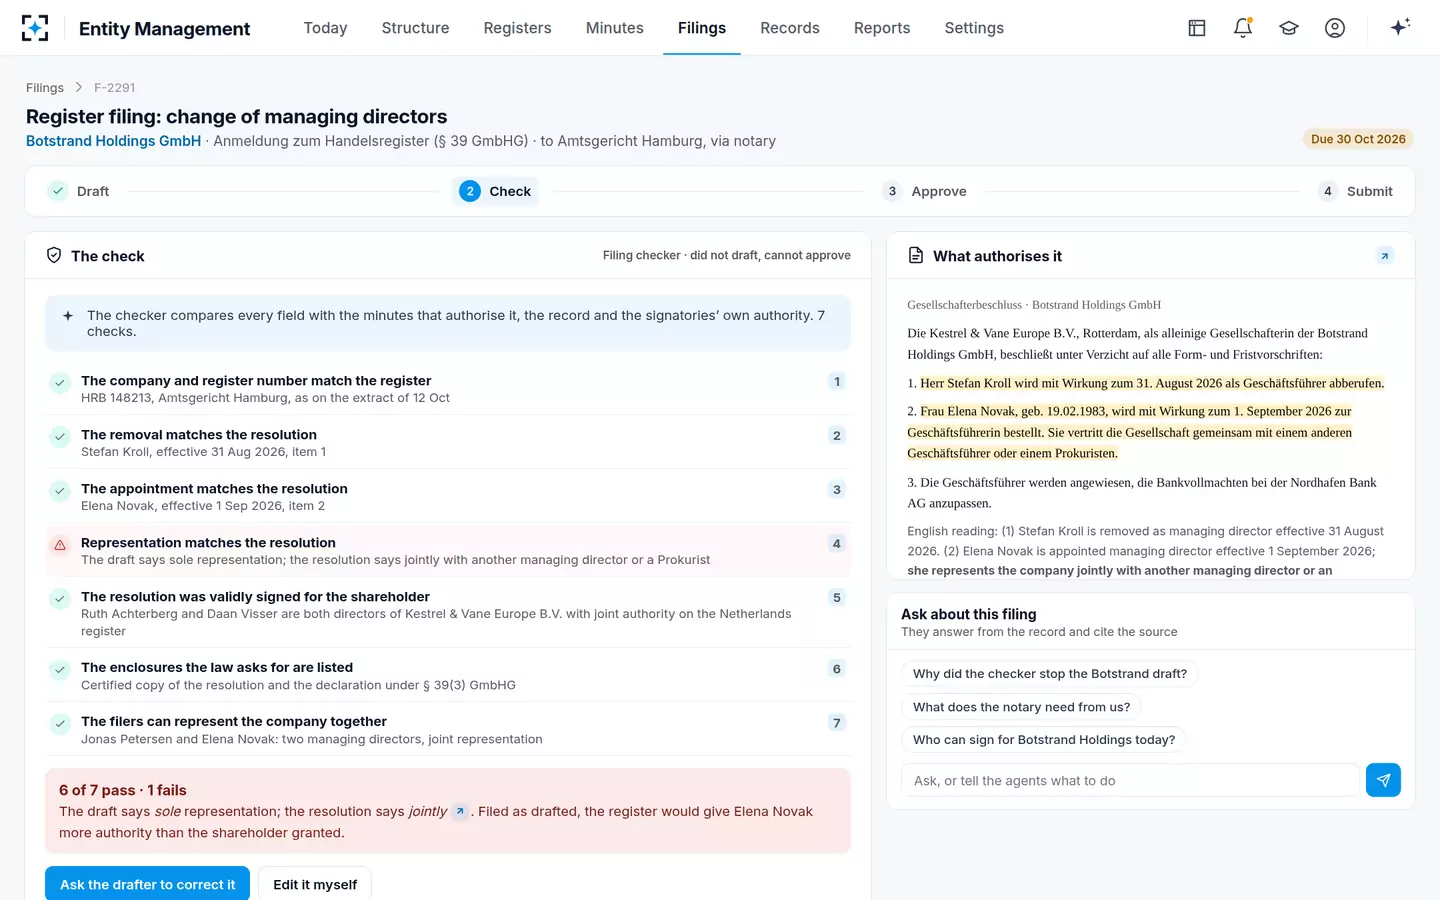Click pass checkmark on filers can represent
This screenshot has height=900, width=1440.
[60, 724]
